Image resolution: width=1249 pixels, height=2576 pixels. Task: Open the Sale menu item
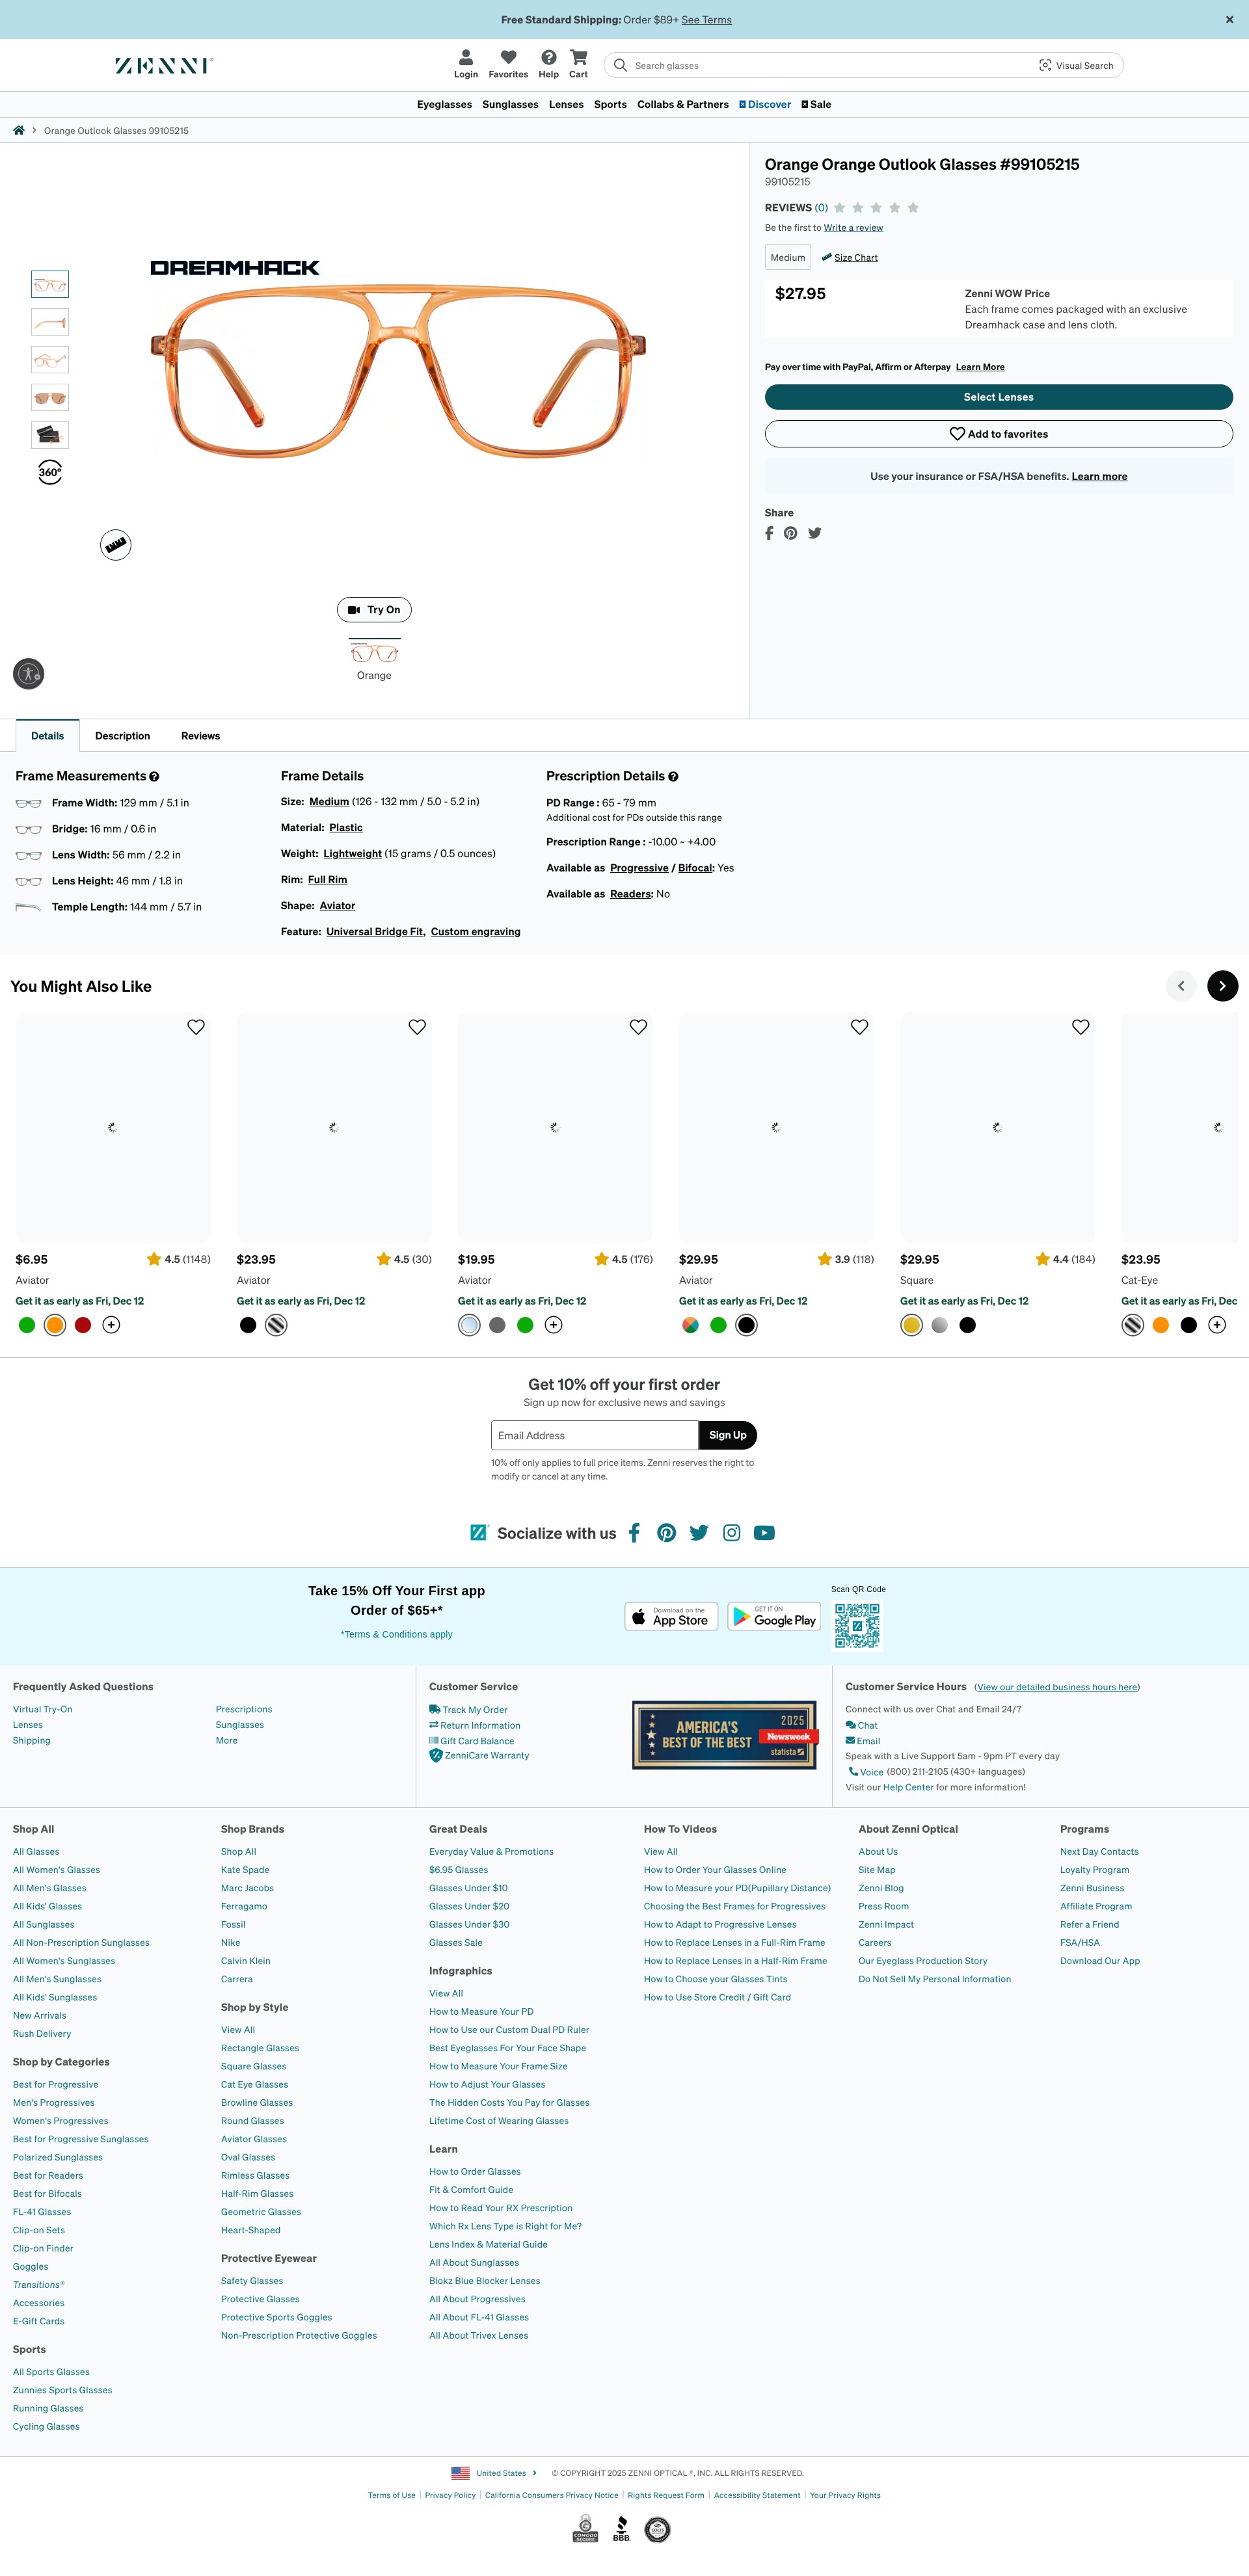click(x=816, y=105)
